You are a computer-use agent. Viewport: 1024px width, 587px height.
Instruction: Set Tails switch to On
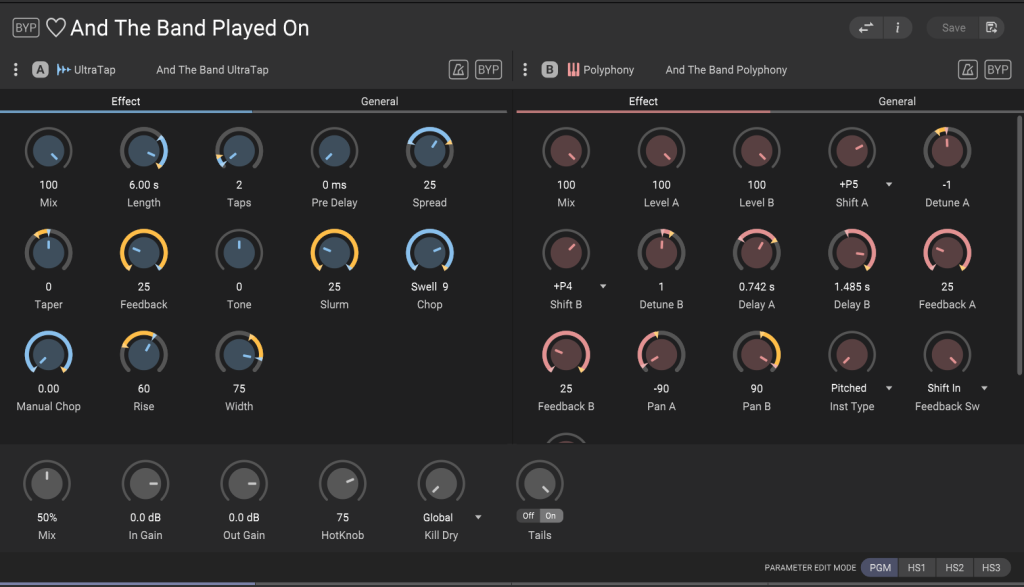[551, 516]
